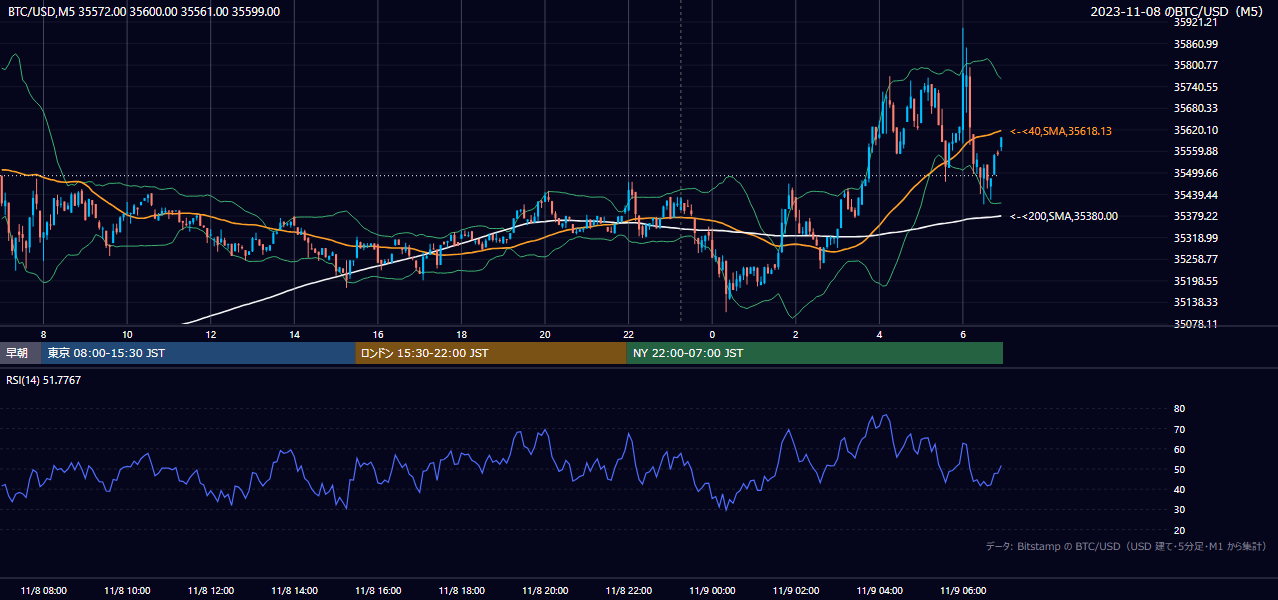Screen dimensions: 1278x600
Task: Select the 40 SMA label 35618.13
Action: [x=1061, y=131]
